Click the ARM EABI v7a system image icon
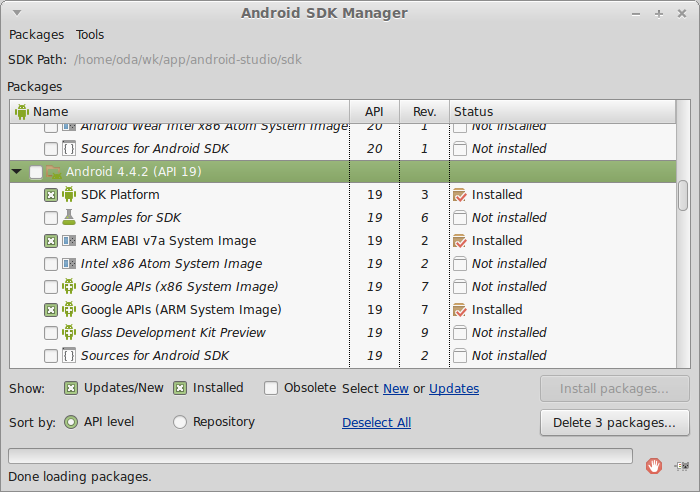Screen dimensions: 700x492 click(x=69, y=241)
